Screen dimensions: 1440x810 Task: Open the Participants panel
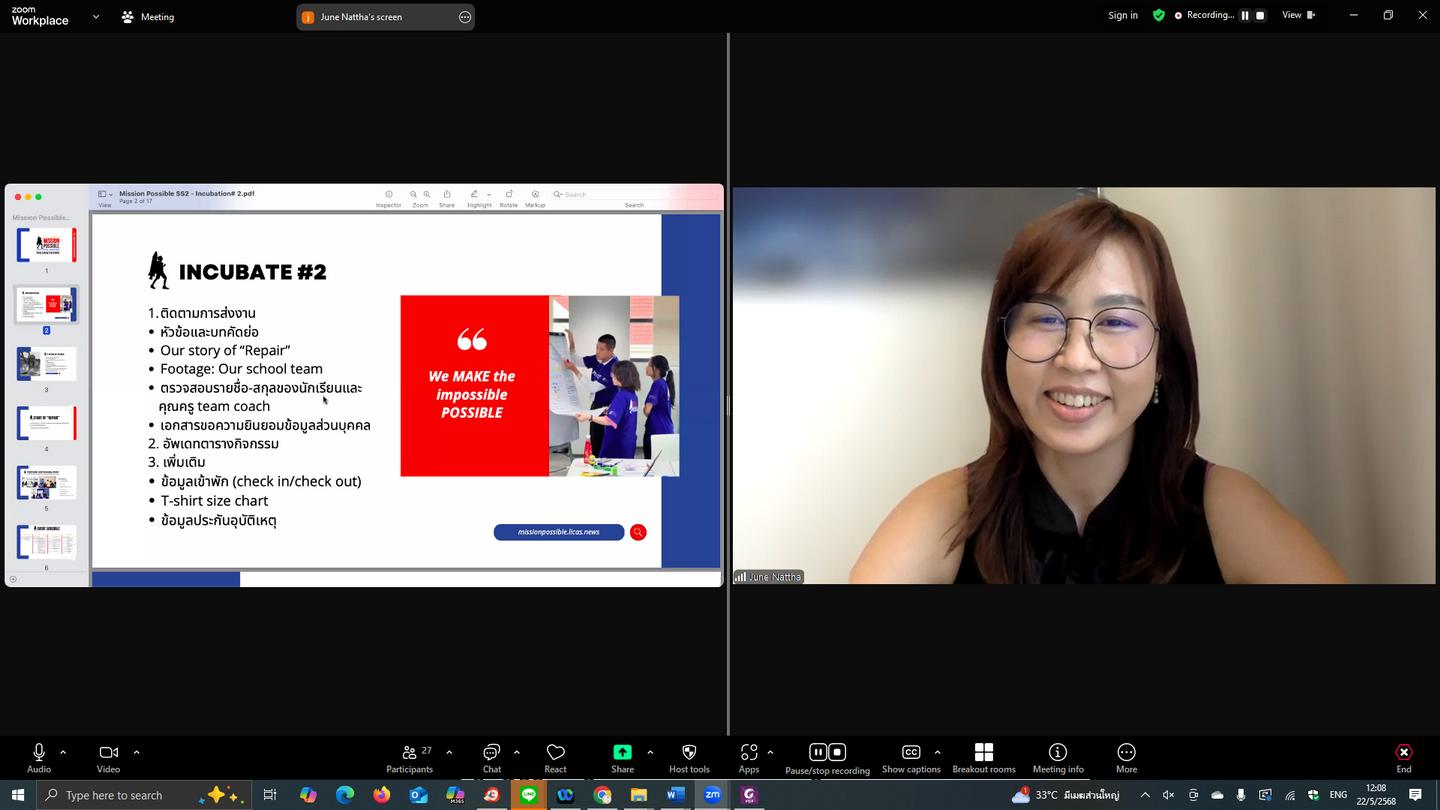(x=409, y=758)
